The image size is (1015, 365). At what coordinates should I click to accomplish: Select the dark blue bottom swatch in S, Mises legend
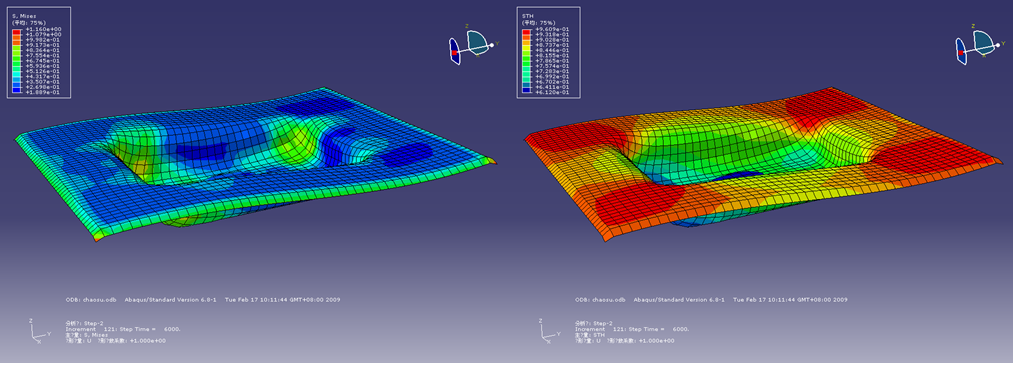pyautogui.click(x=17, y=90)
